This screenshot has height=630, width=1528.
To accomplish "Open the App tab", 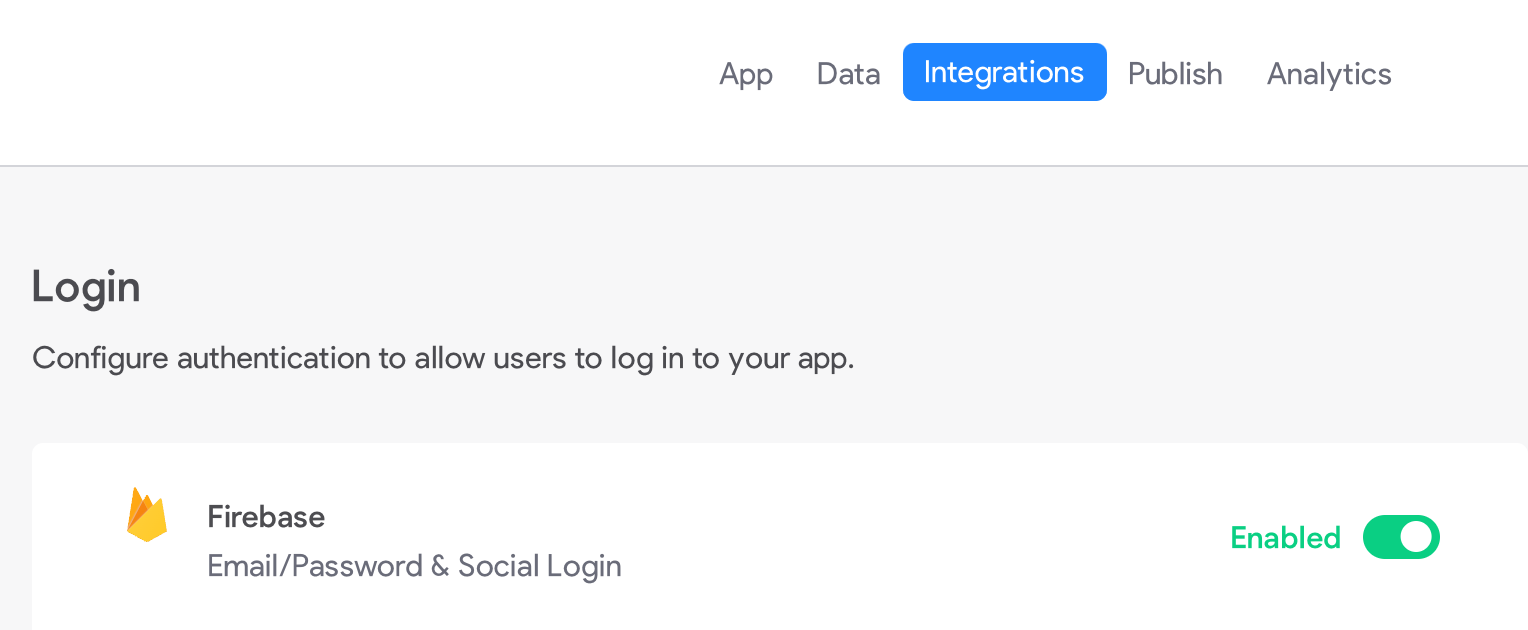I will (x=746, y=74).
